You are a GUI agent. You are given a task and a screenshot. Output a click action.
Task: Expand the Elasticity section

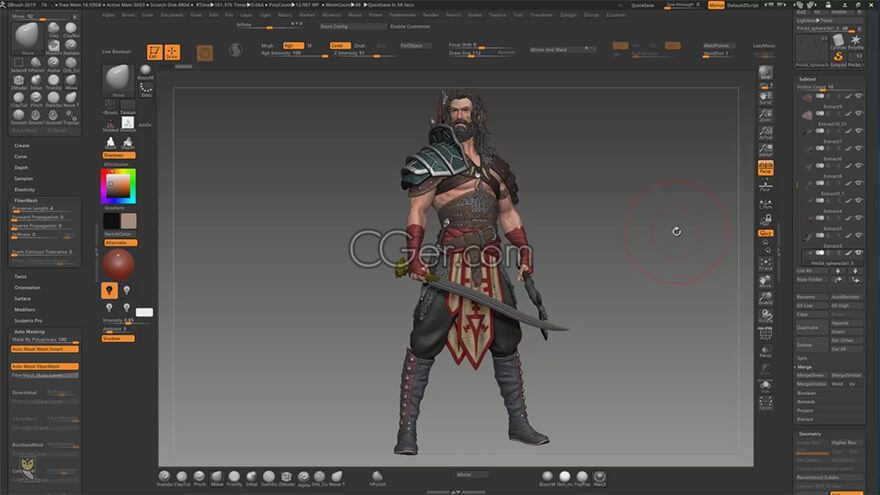tap(25, 190)
